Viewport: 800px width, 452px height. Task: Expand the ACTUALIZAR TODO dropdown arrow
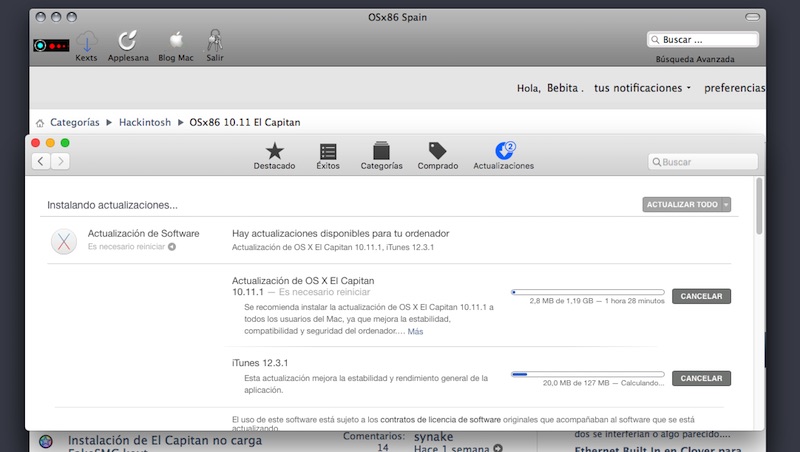(x=726, y=205)
